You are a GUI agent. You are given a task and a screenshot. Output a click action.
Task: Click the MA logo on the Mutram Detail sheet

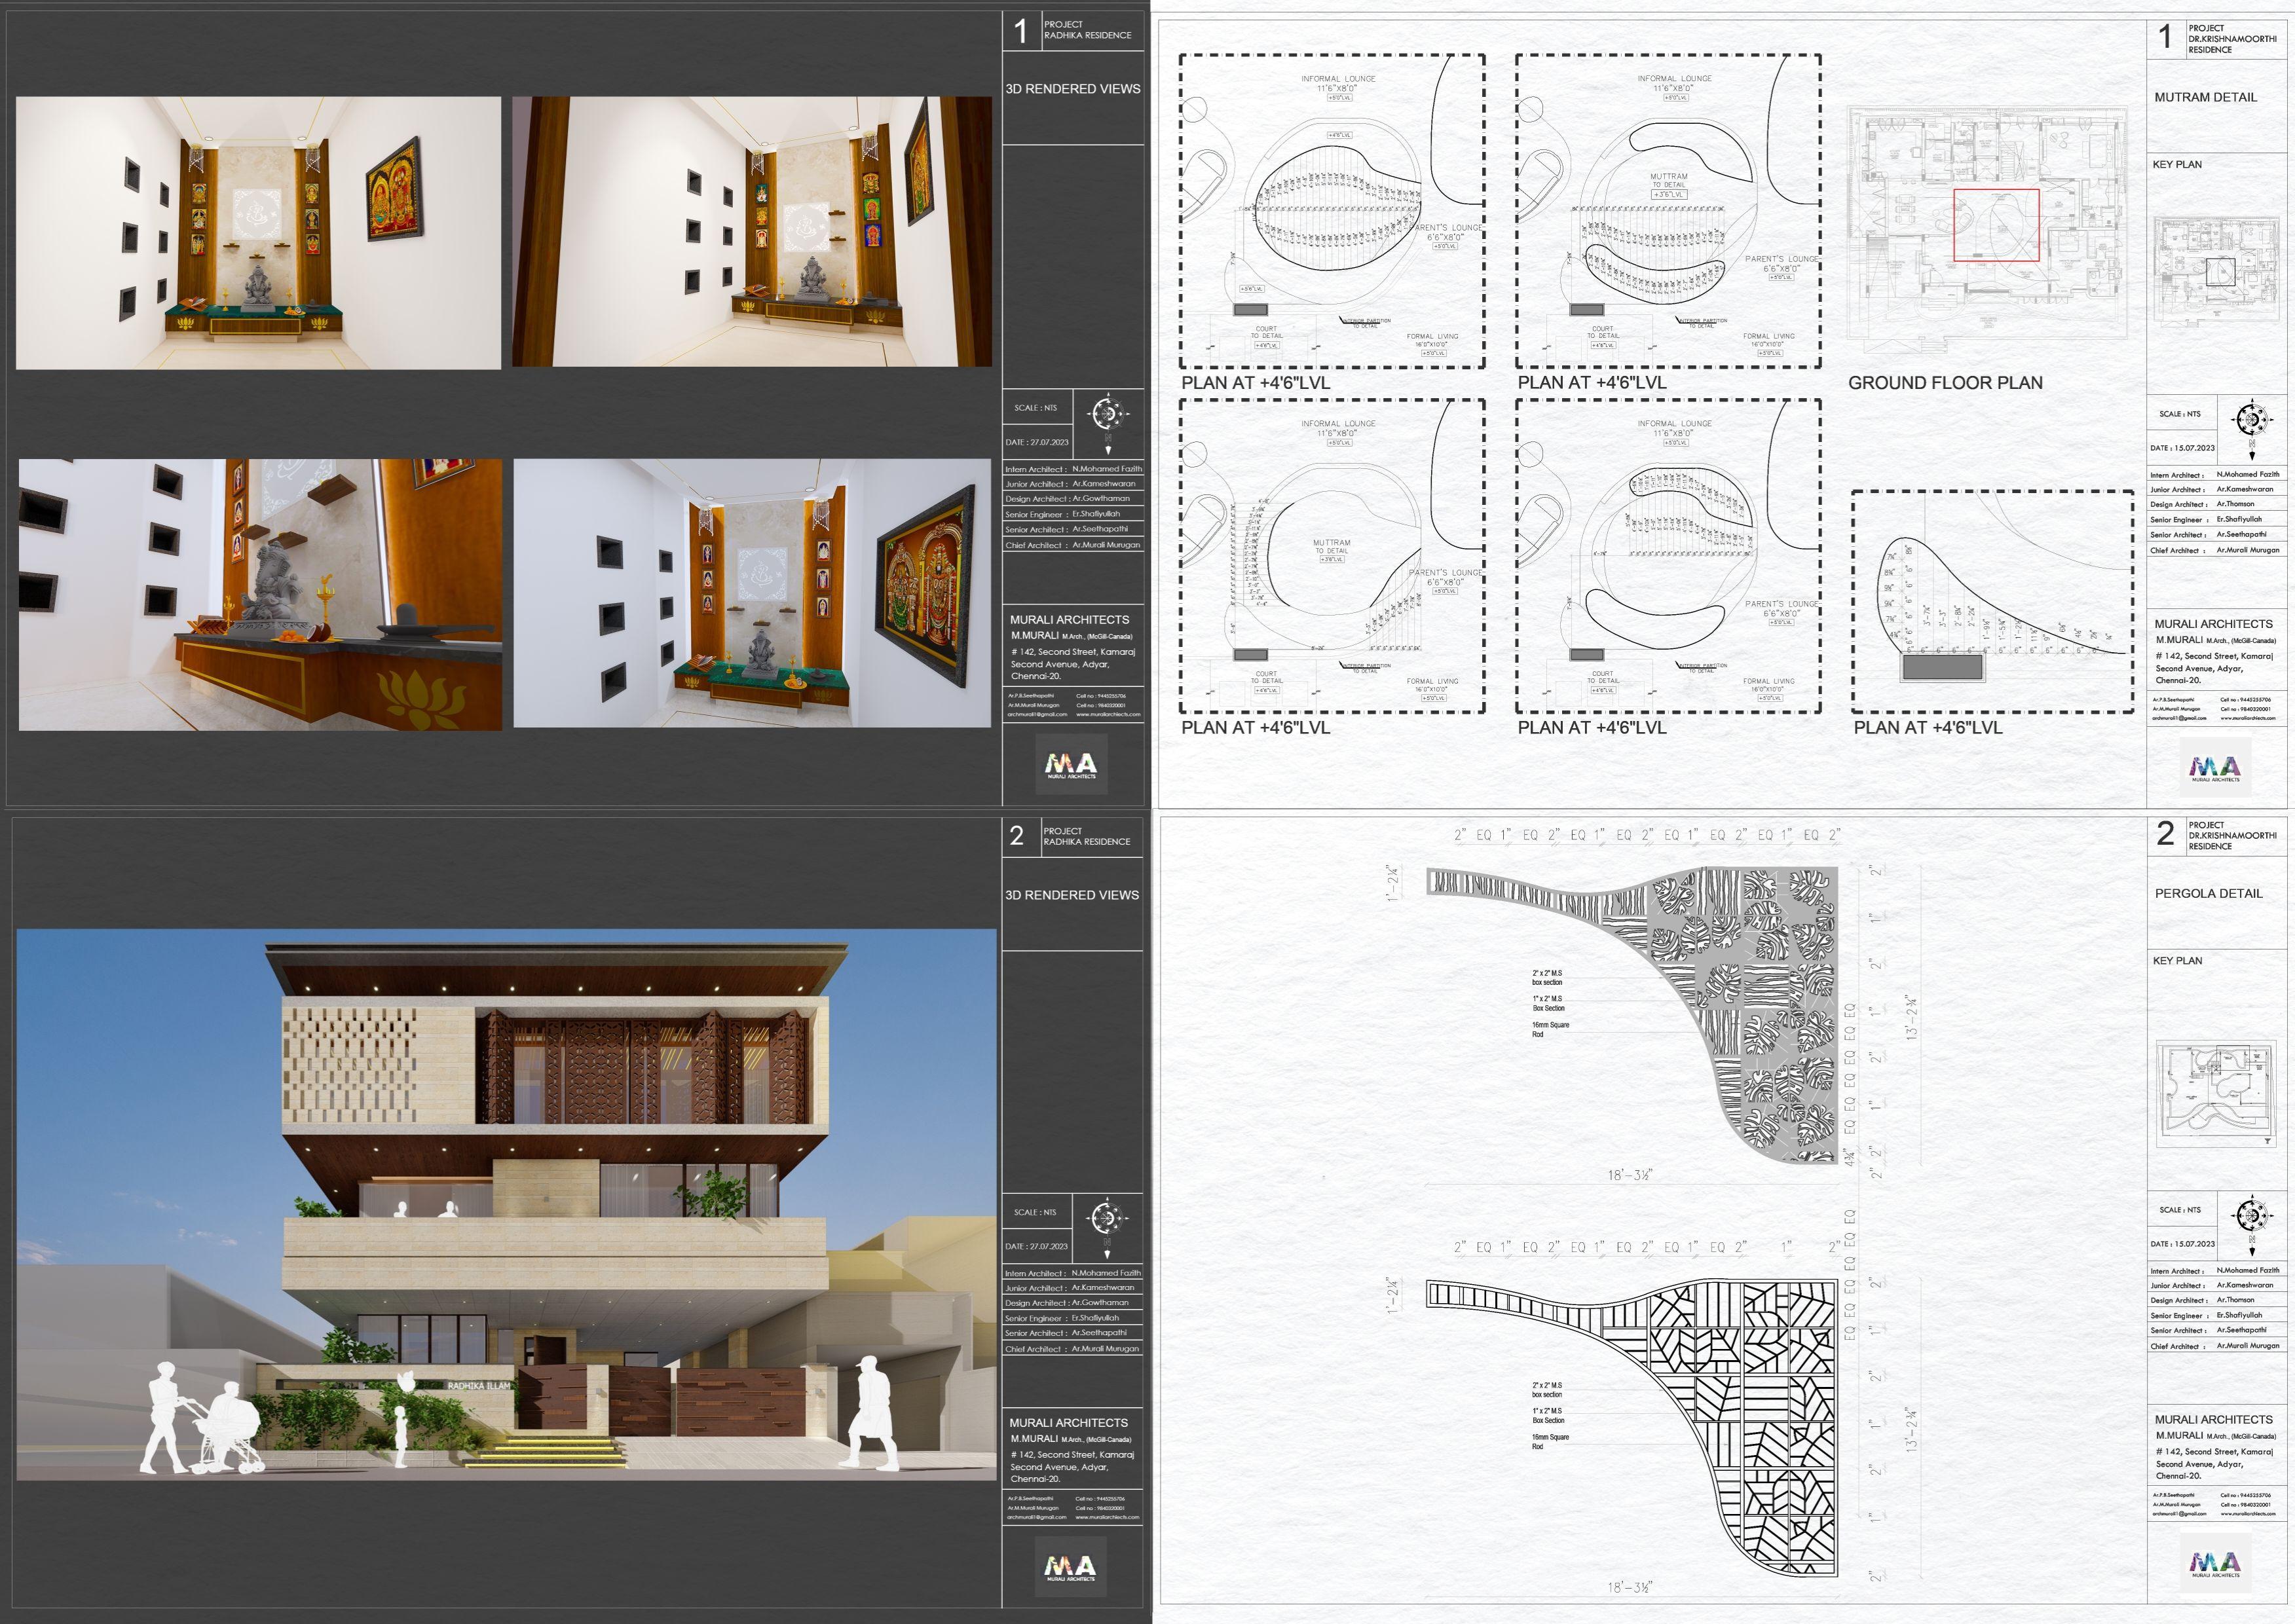point(2216,768)
